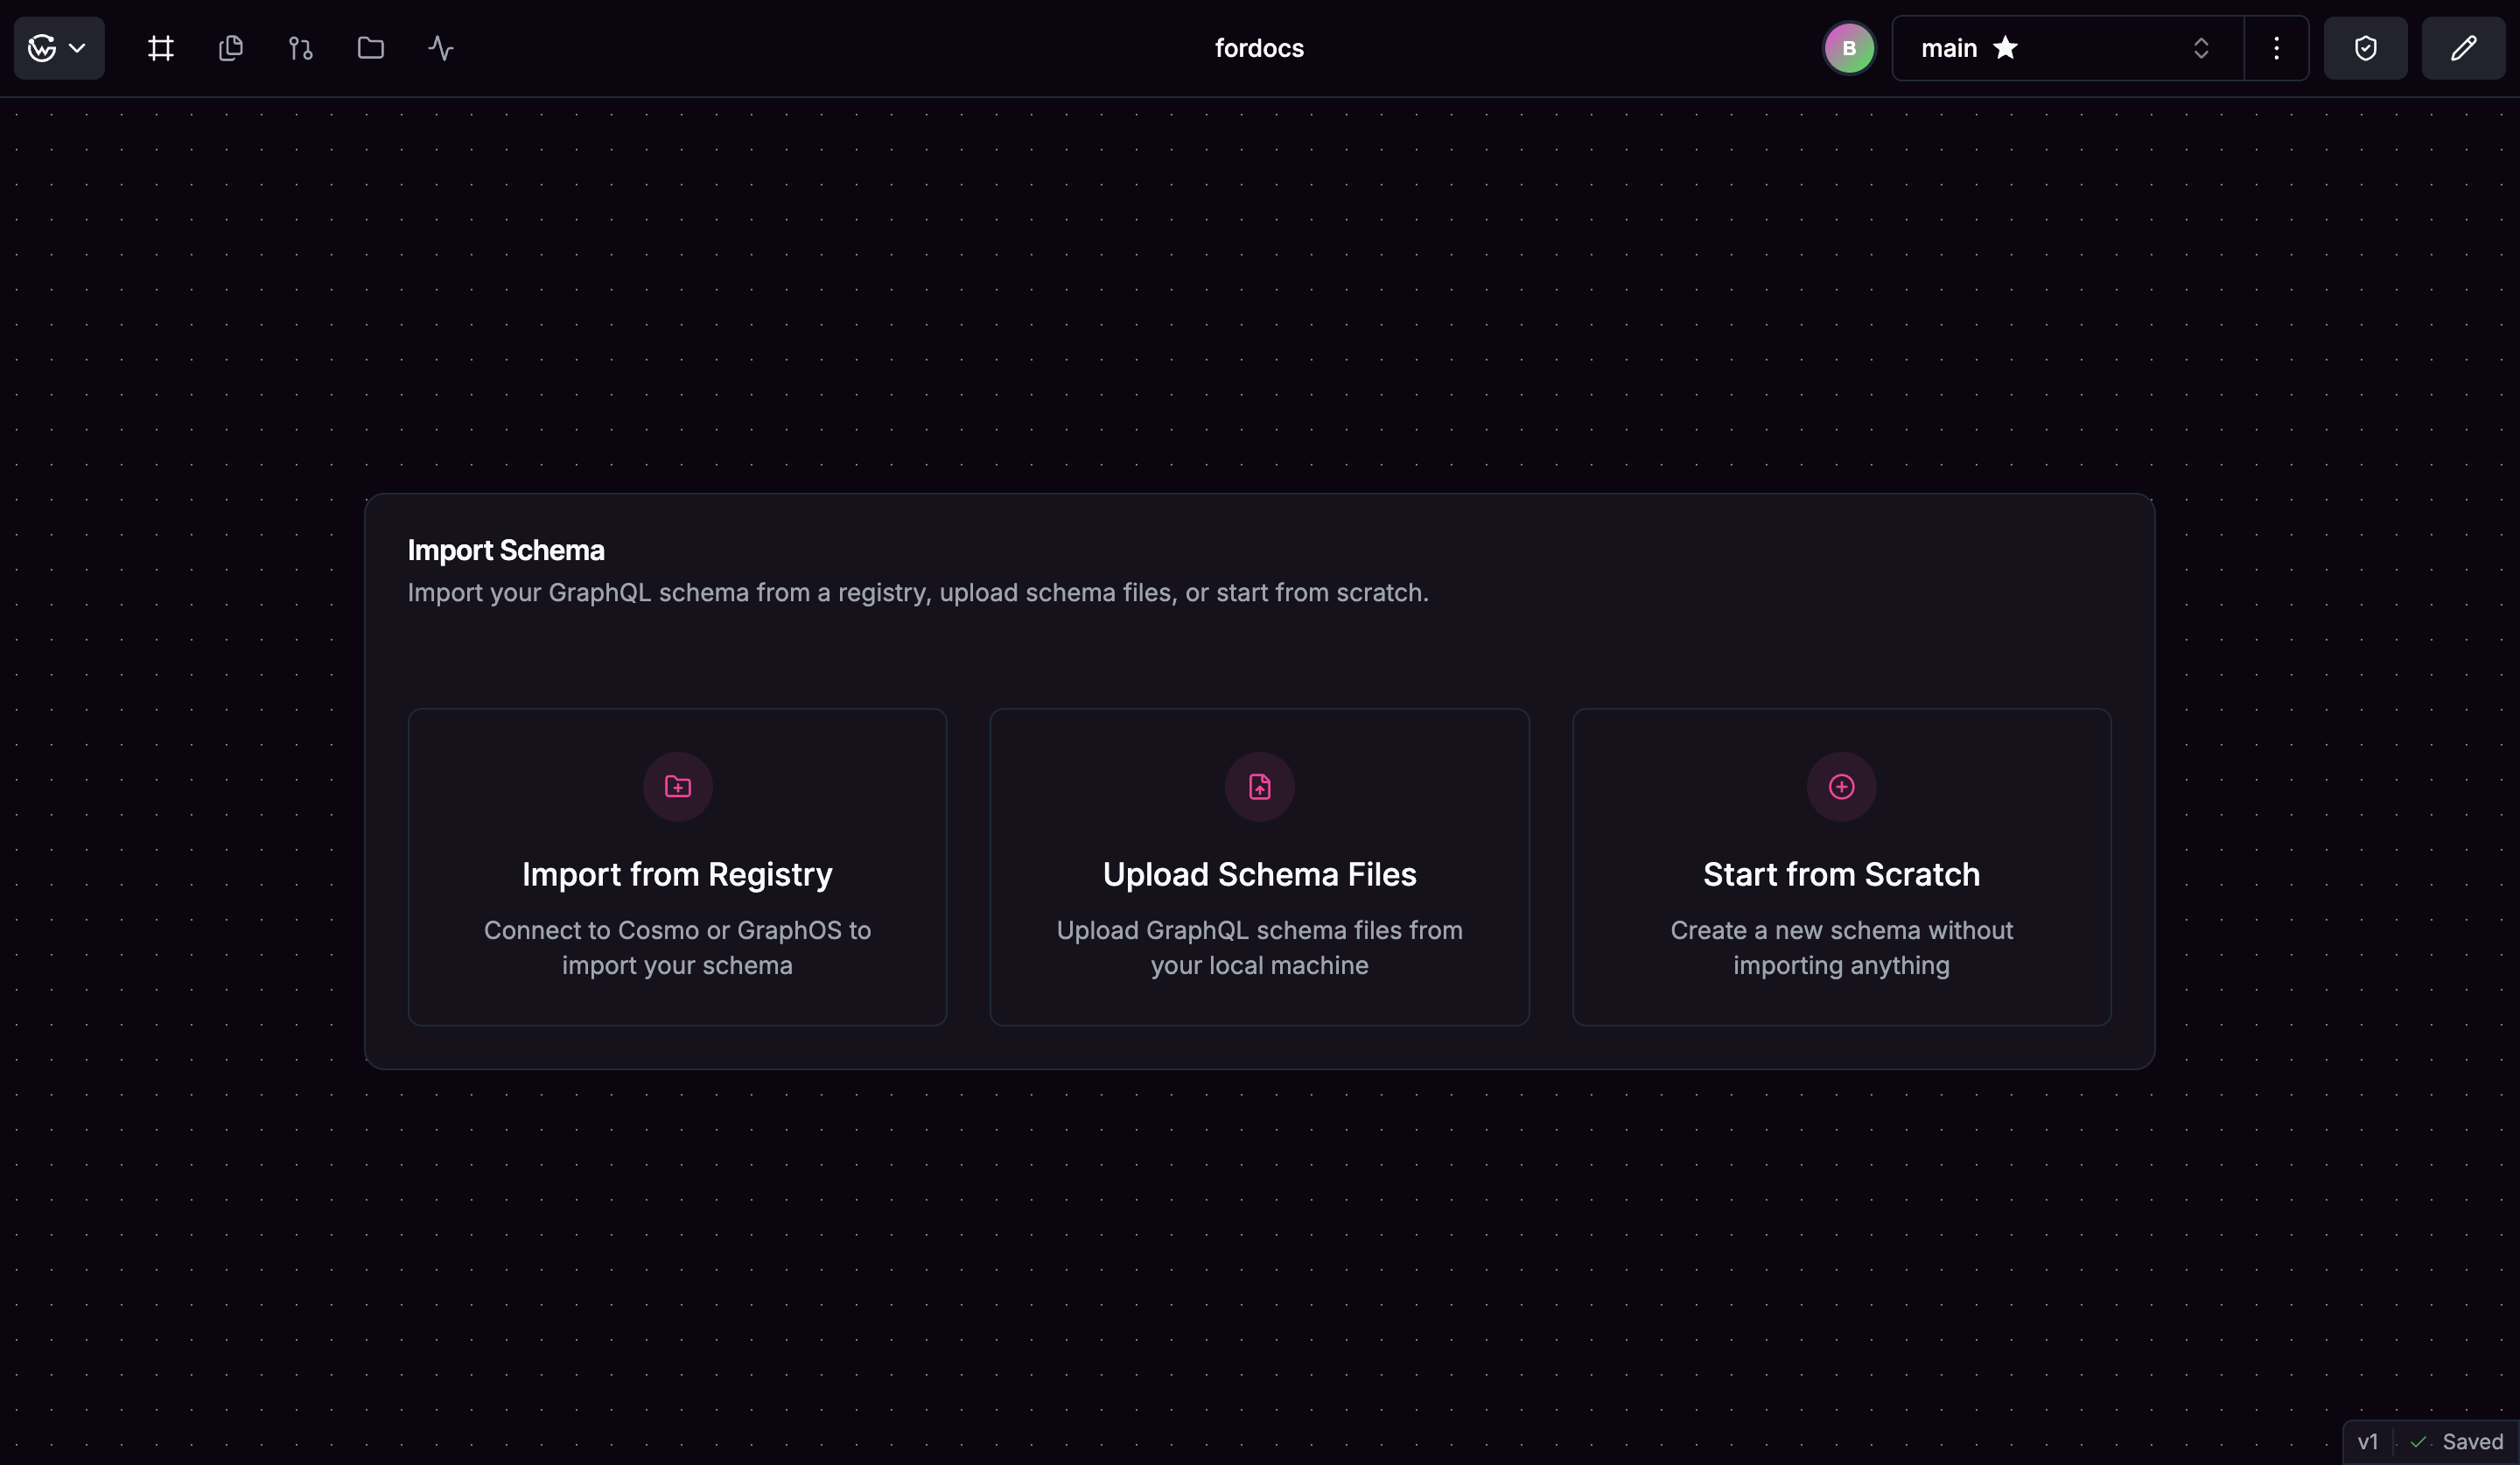Click the shield verification icon
Screen dimensions: 2520x1465
tap(2365, 47)
